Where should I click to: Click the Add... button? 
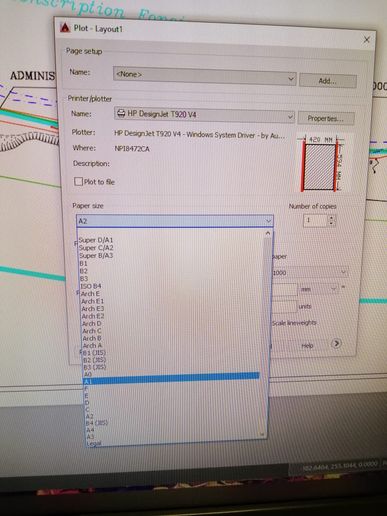(x=328, y=81)
